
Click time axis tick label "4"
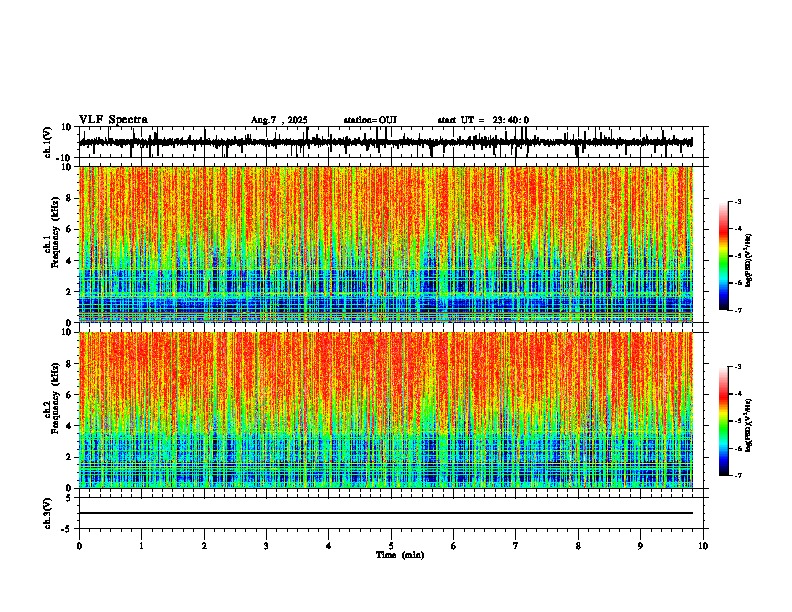329,546
